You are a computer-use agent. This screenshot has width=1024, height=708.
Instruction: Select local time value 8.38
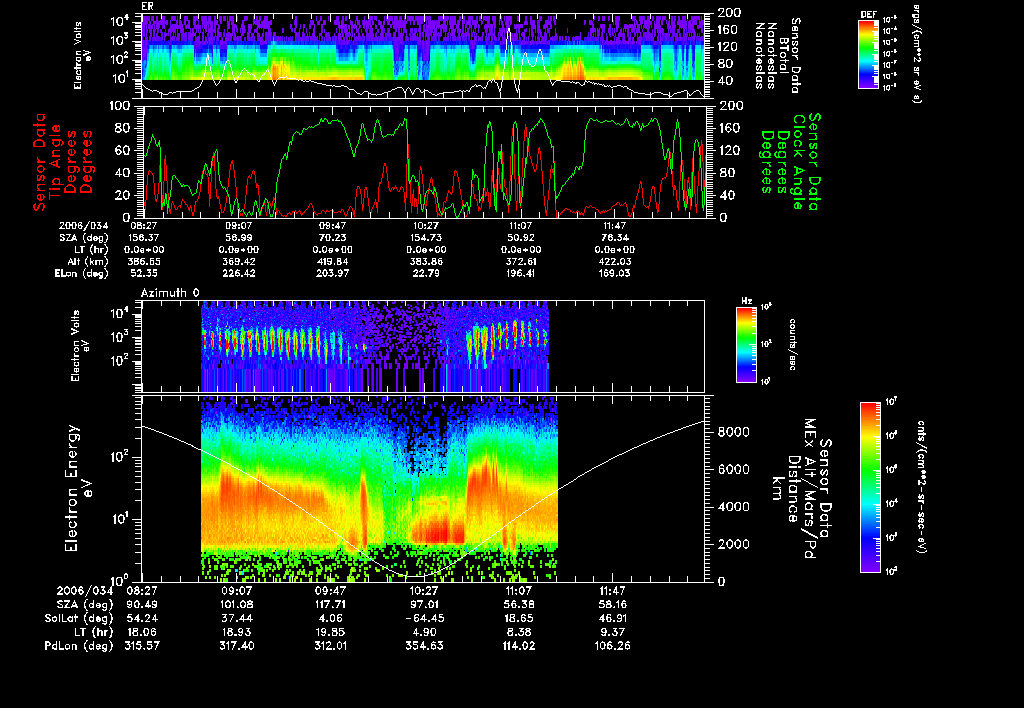point(519,632)
